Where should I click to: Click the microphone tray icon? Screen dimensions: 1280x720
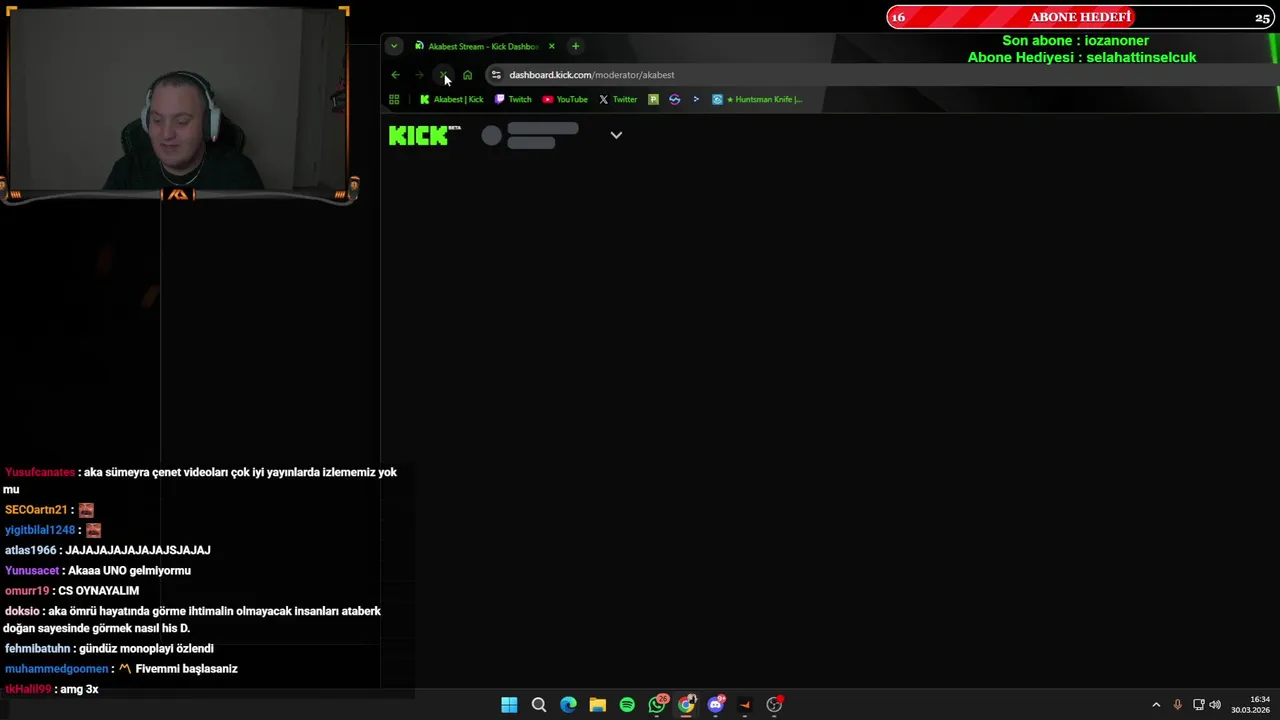click(1177, 705)
